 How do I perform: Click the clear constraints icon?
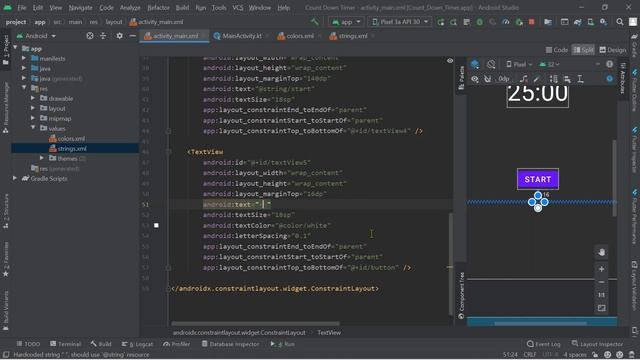coord(524,79)
